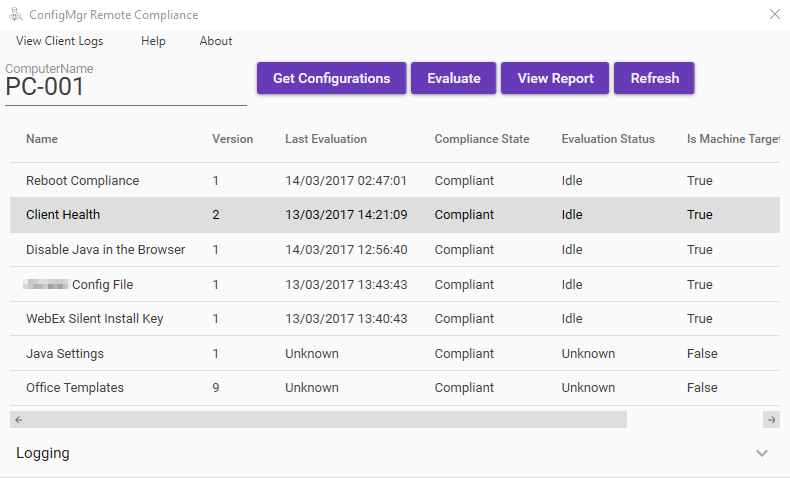Click the horizontal scrollbar right arrow

coord(771,420)
